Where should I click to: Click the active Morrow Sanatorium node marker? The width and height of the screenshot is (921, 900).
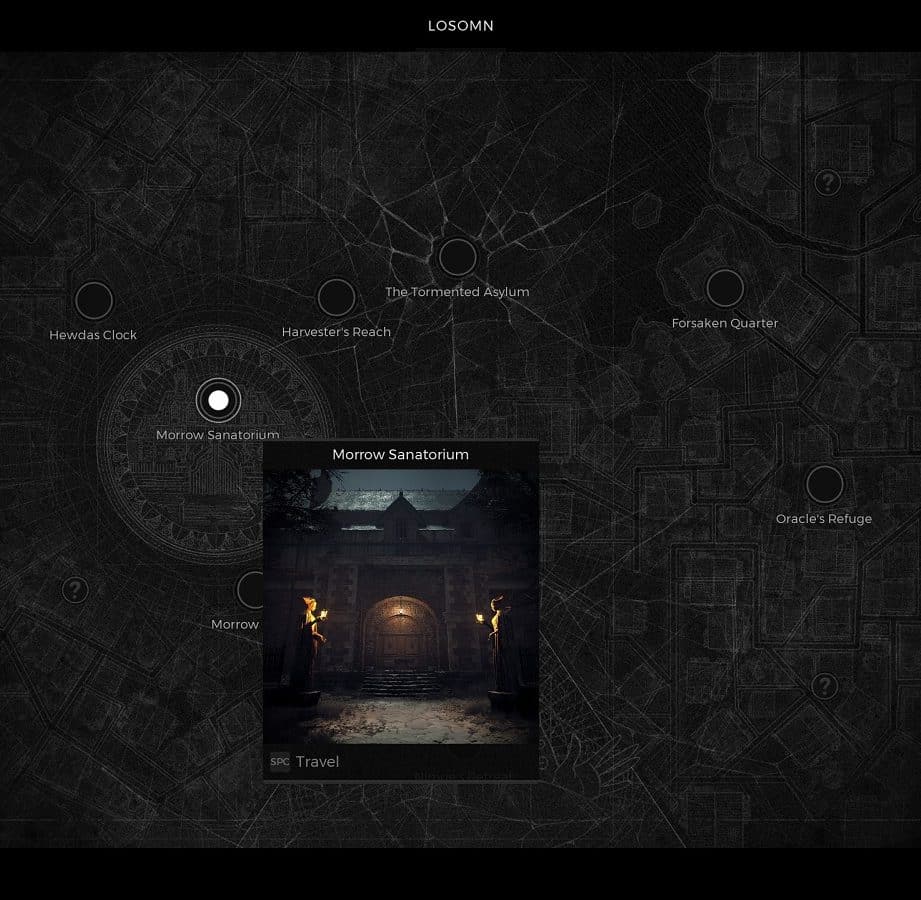(219, 401)
